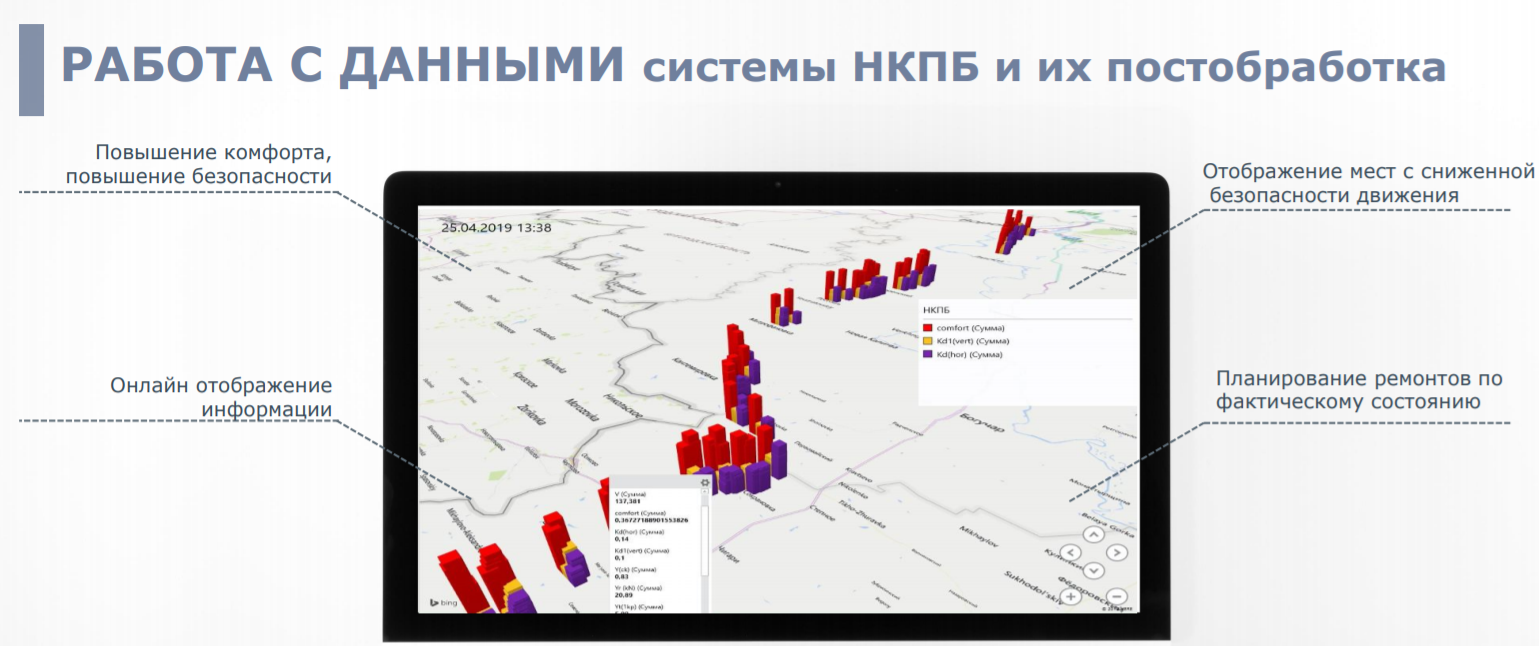This screenshot has width=1539, height=646.
Task: Rotate the map left with the left arrow
Action: (x=1070, y=552)
